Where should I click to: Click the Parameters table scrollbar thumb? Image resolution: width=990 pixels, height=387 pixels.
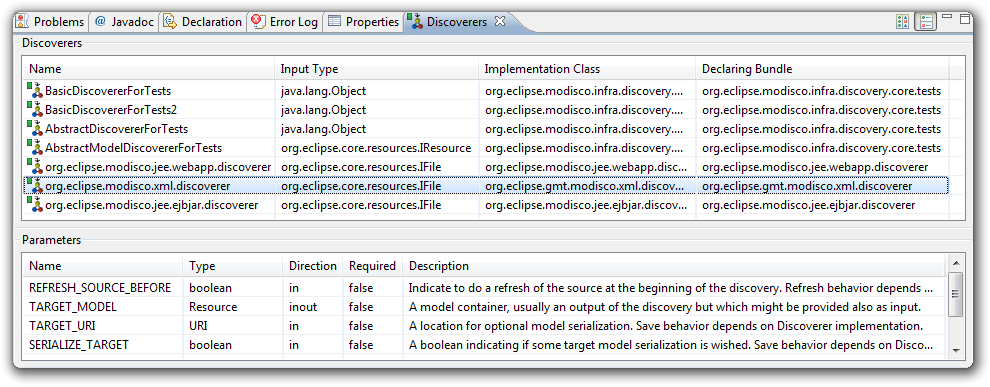(x=955, y=294)
